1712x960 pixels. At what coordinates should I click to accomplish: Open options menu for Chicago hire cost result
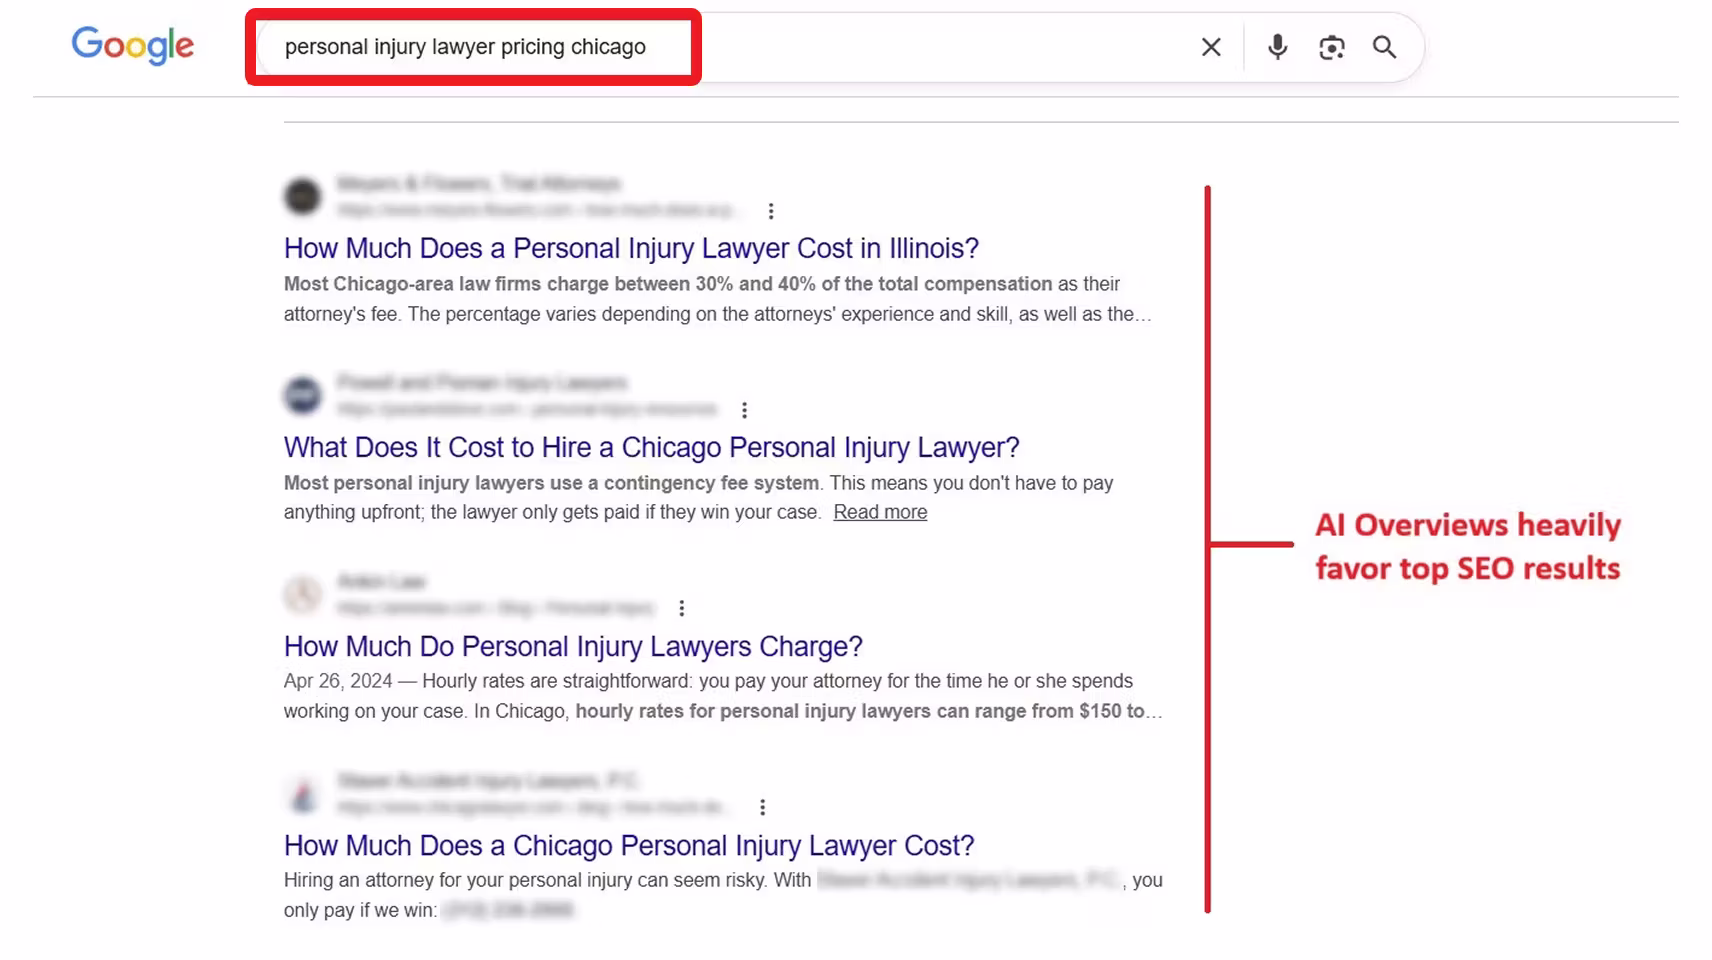744,410
